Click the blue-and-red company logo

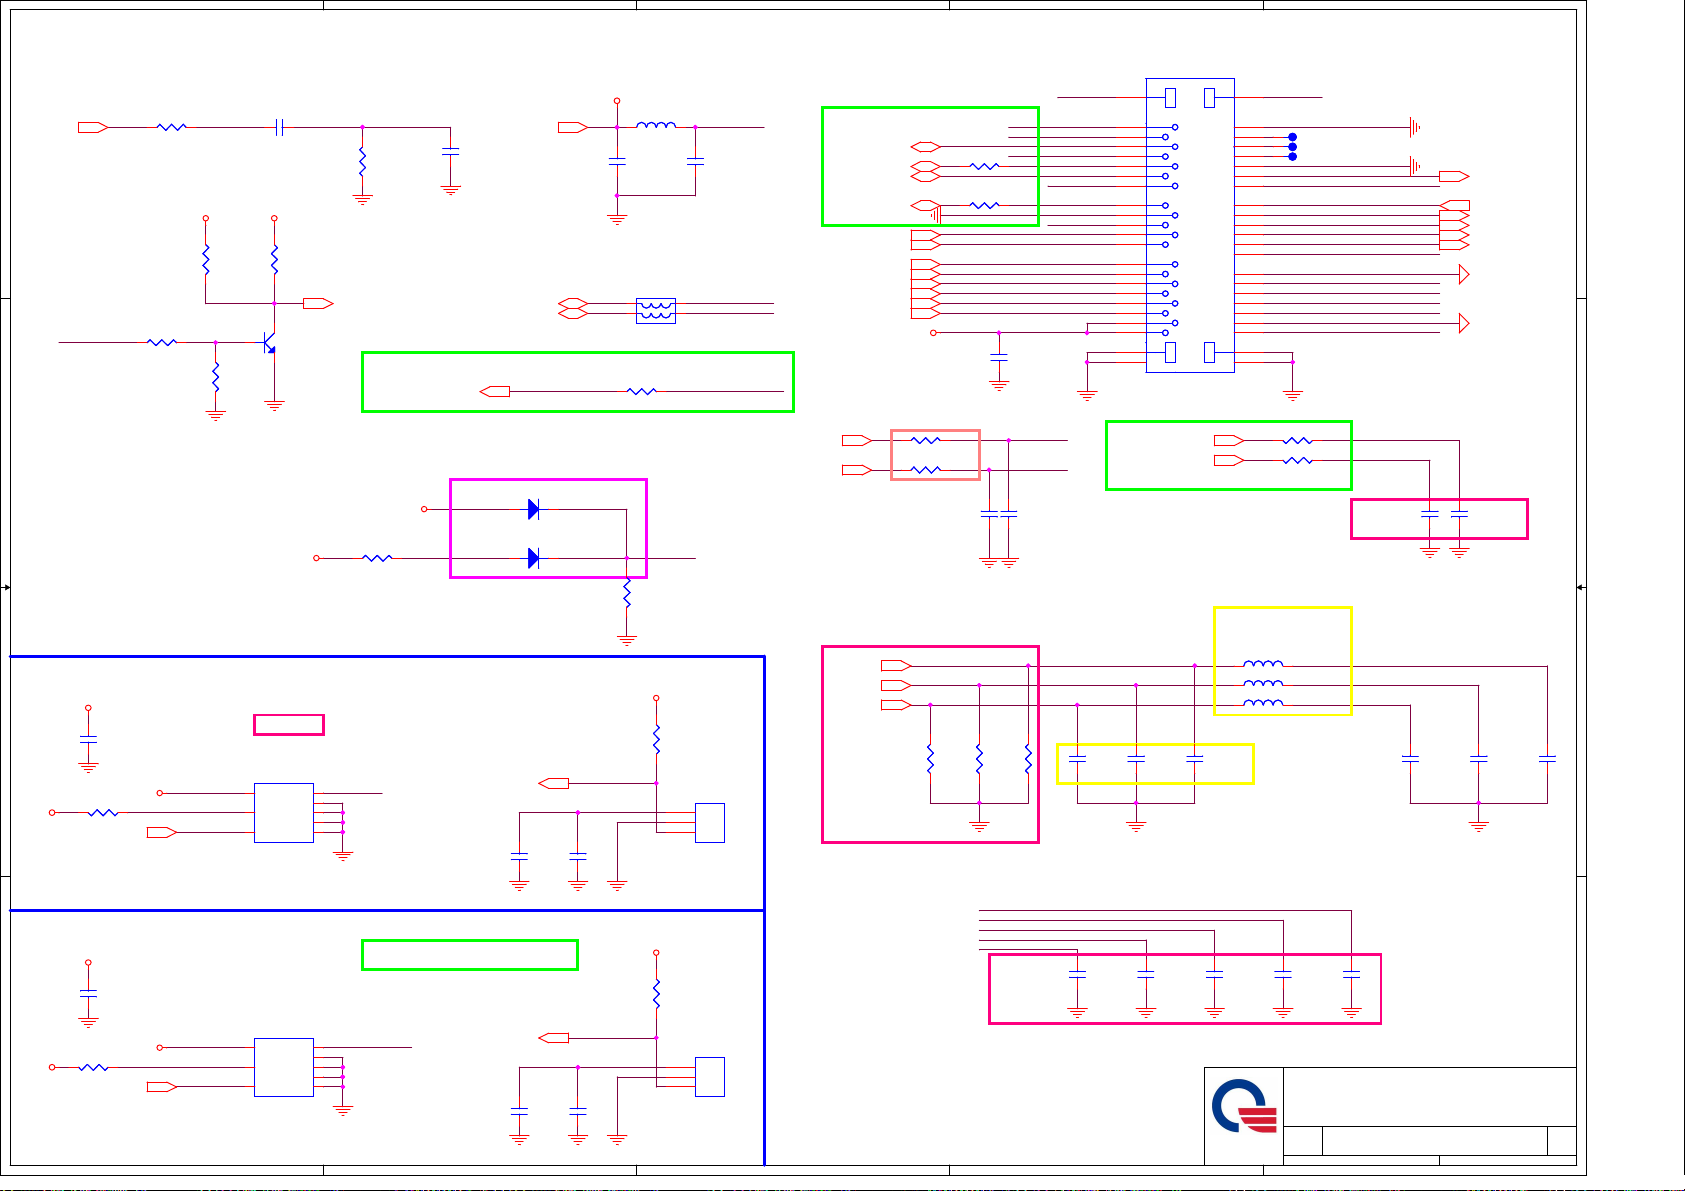tap(1244, 1106)
